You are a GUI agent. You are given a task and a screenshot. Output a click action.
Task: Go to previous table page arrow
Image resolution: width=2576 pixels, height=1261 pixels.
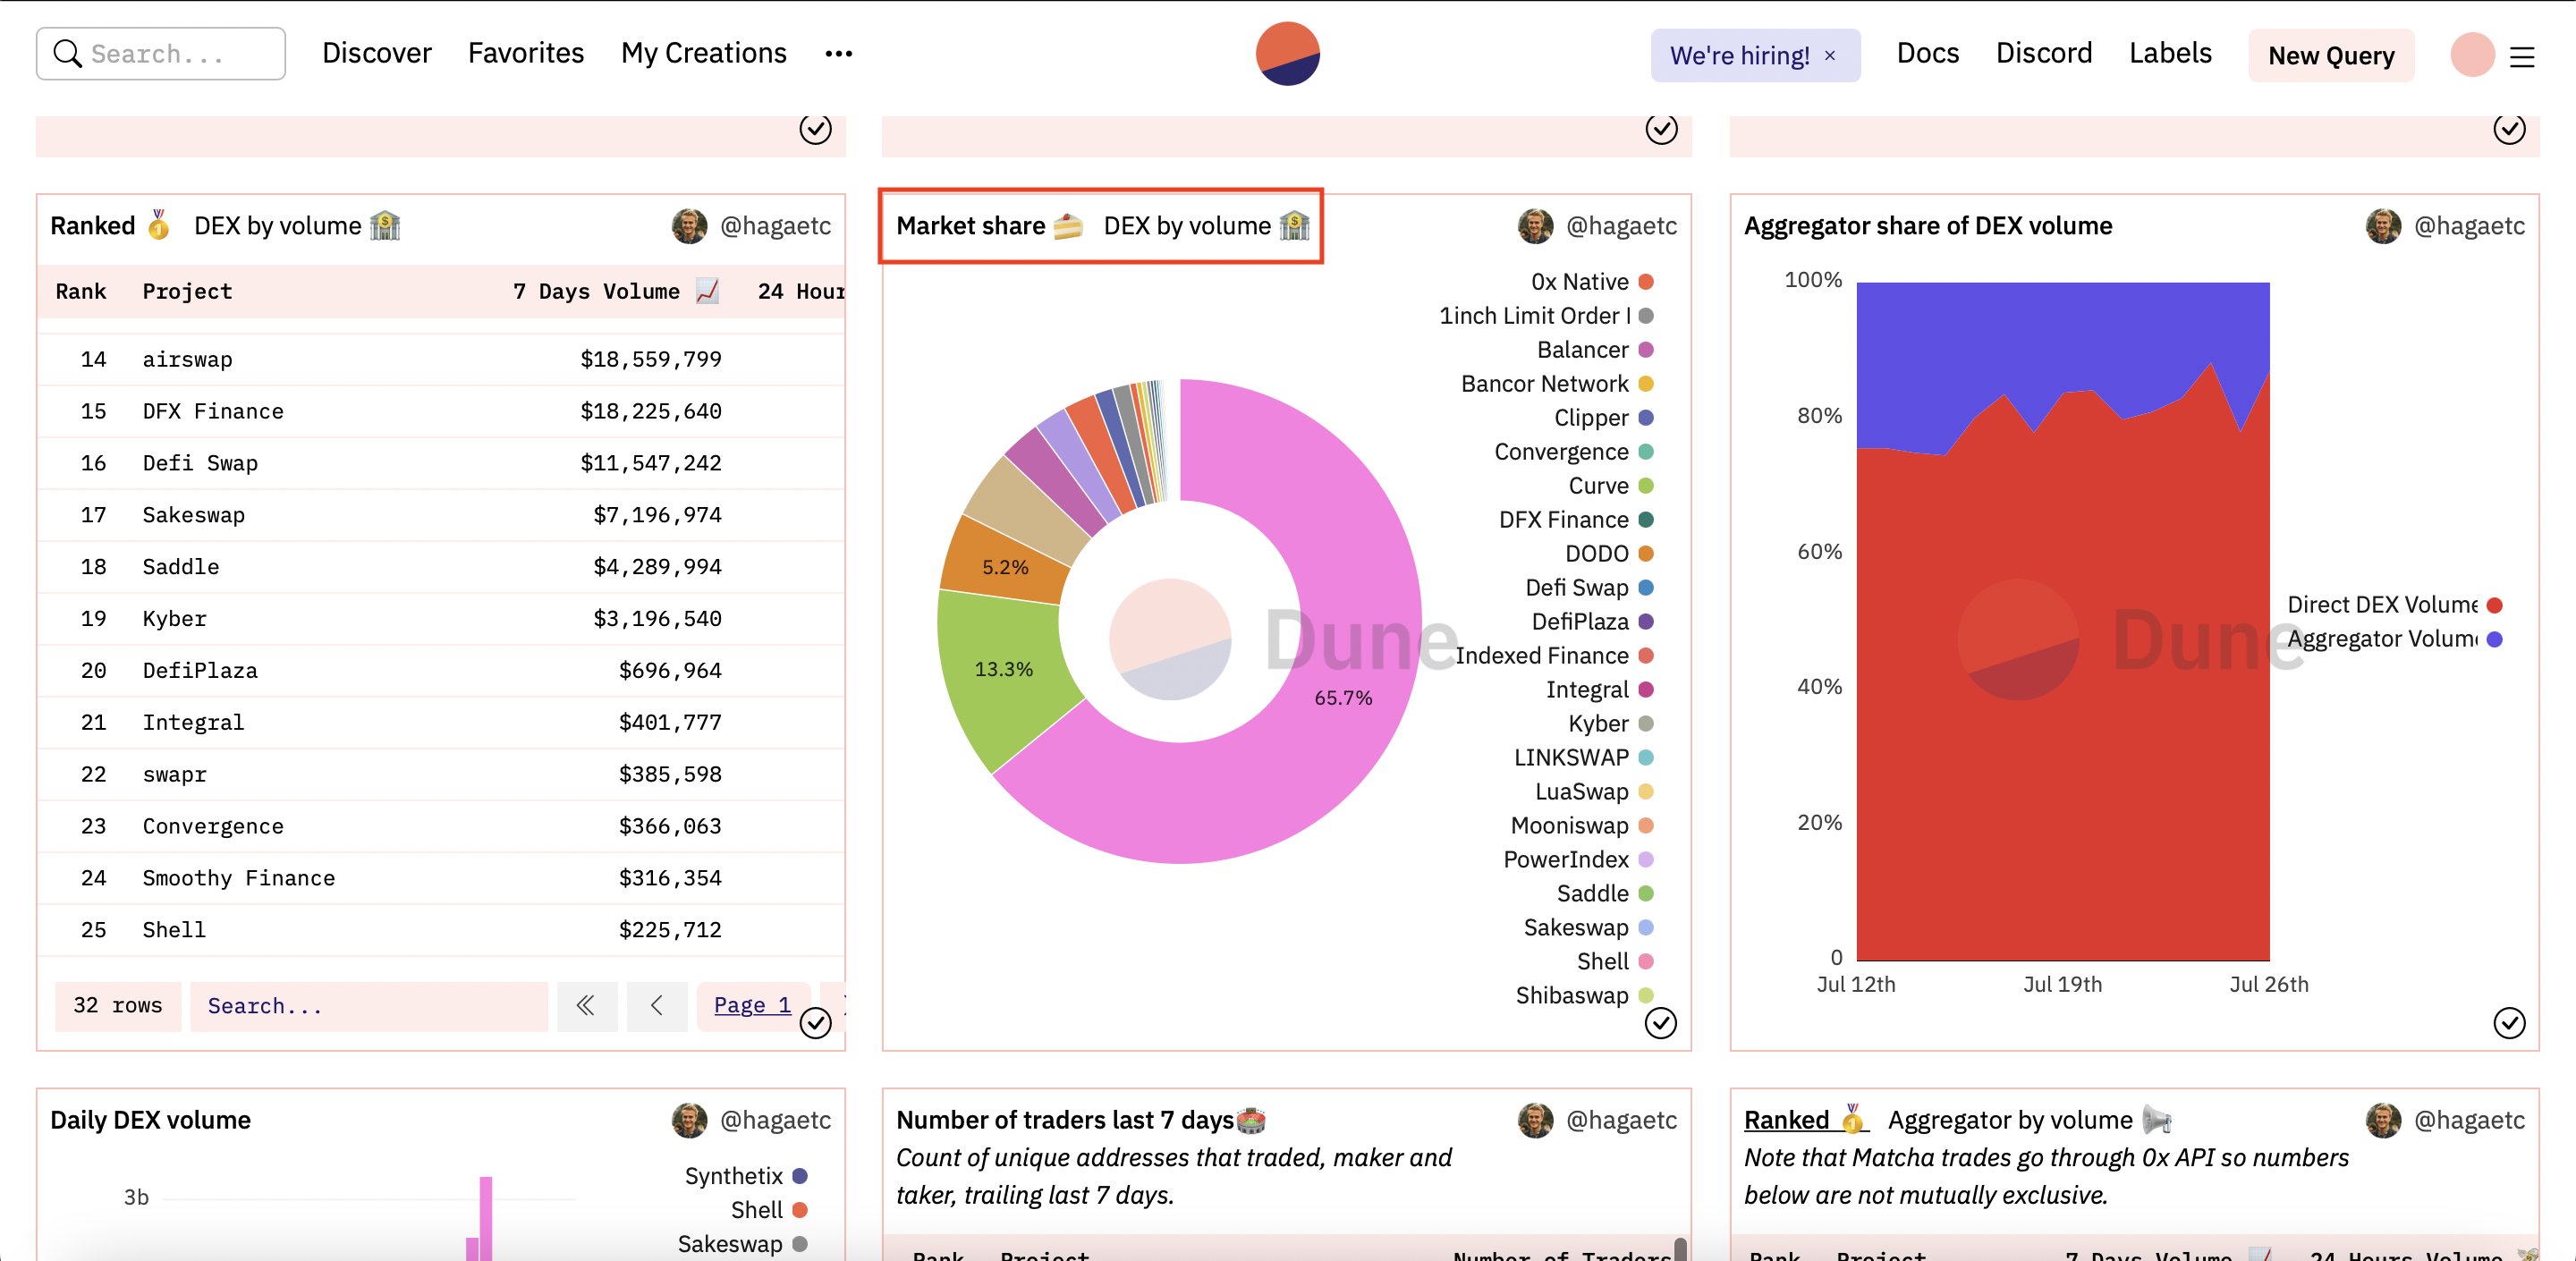656,1005
